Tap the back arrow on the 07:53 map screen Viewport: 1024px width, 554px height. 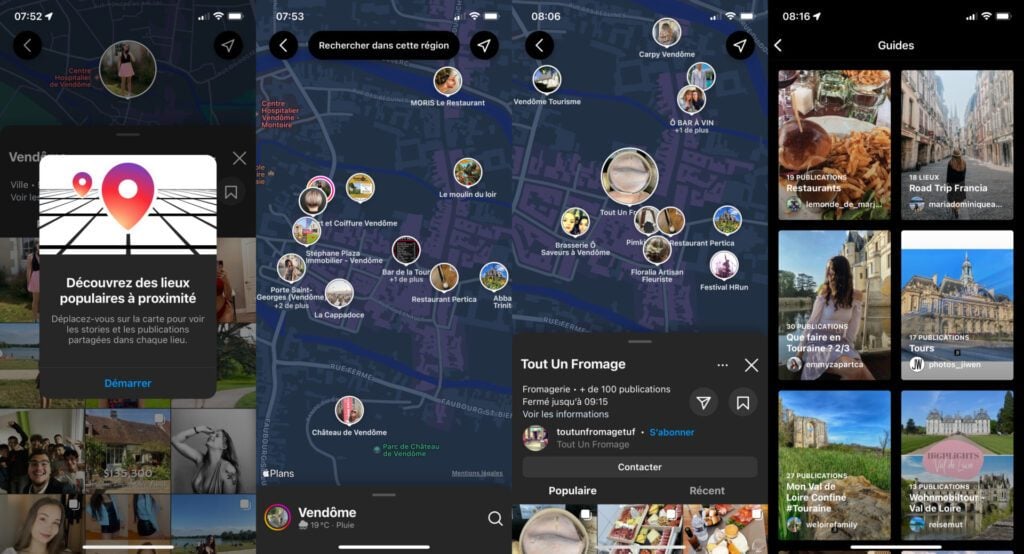pyautogui.click(x=283, y=46)
